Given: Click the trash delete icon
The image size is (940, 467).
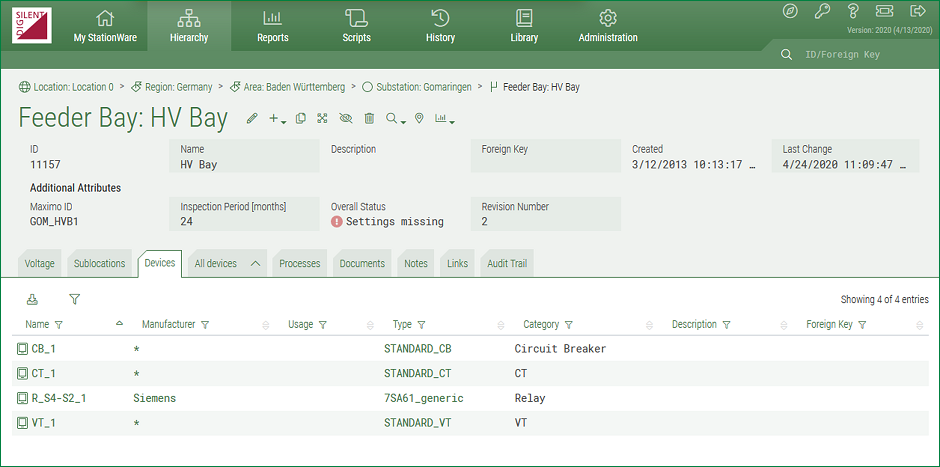Looking at the screenshot, I should point(369,119).
